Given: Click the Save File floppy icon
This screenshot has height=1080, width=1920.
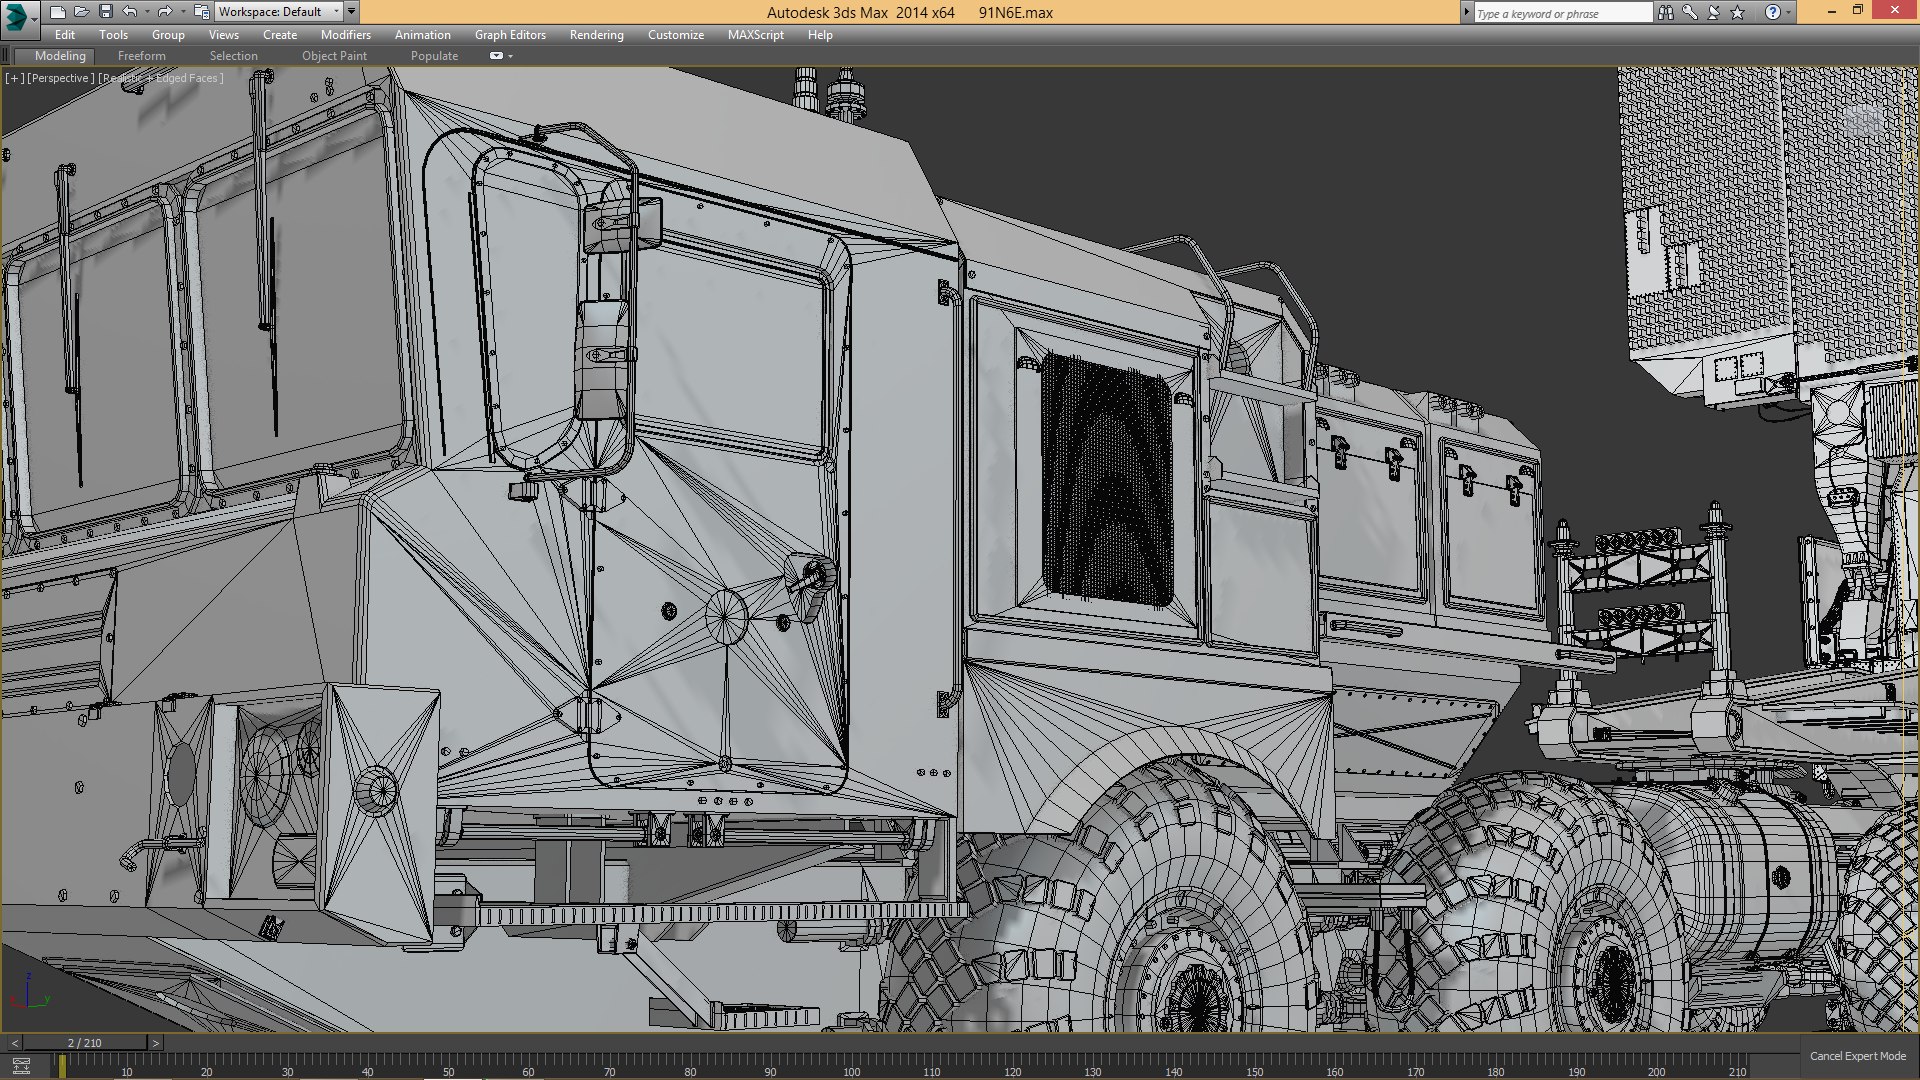Looking at the screenshot, I should point(105,12).
